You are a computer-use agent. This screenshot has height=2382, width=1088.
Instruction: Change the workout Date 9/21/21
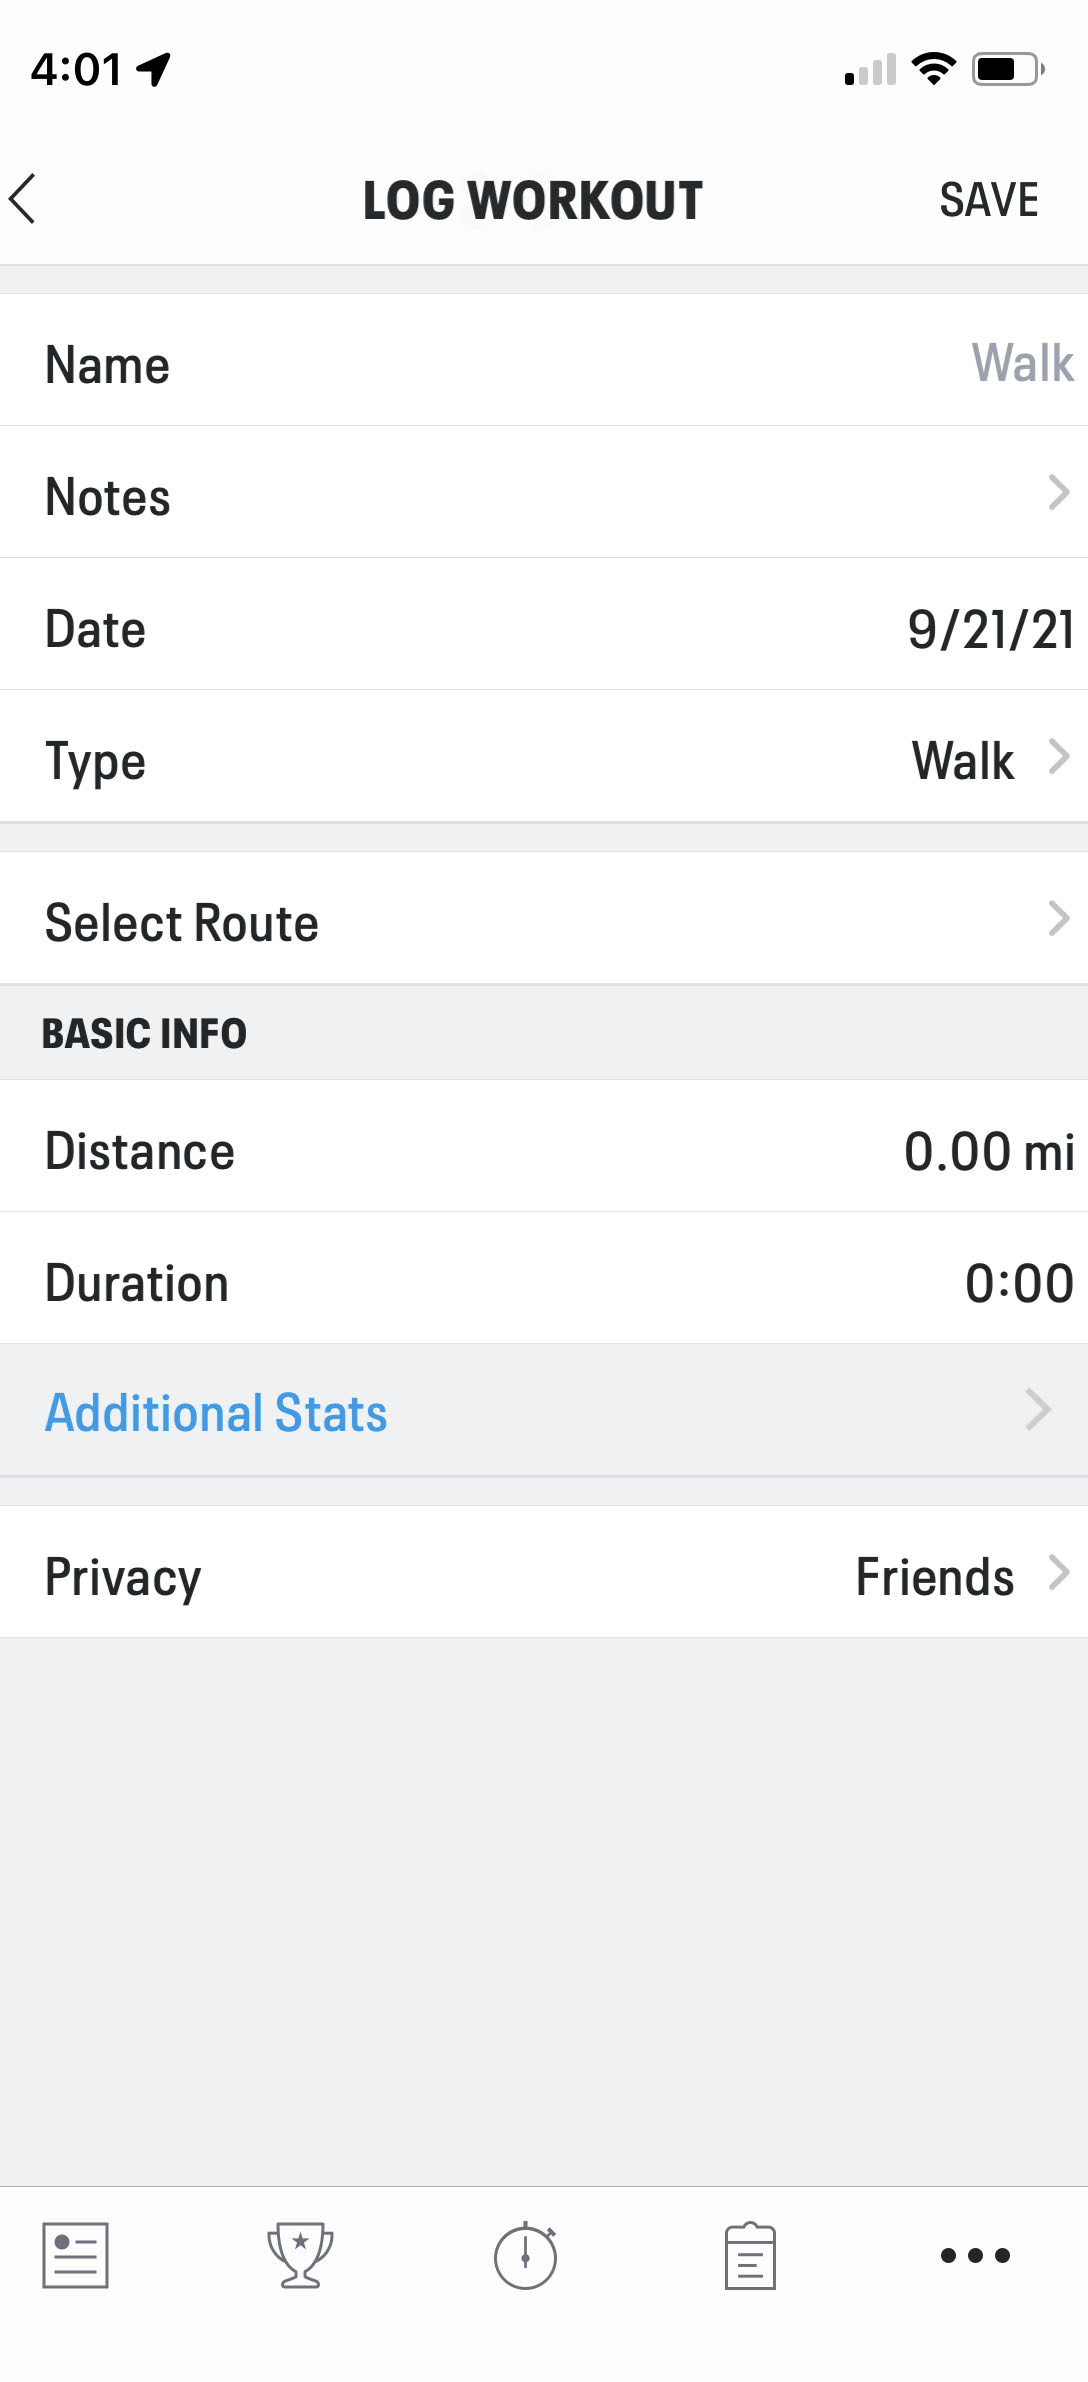pos(544,624)
